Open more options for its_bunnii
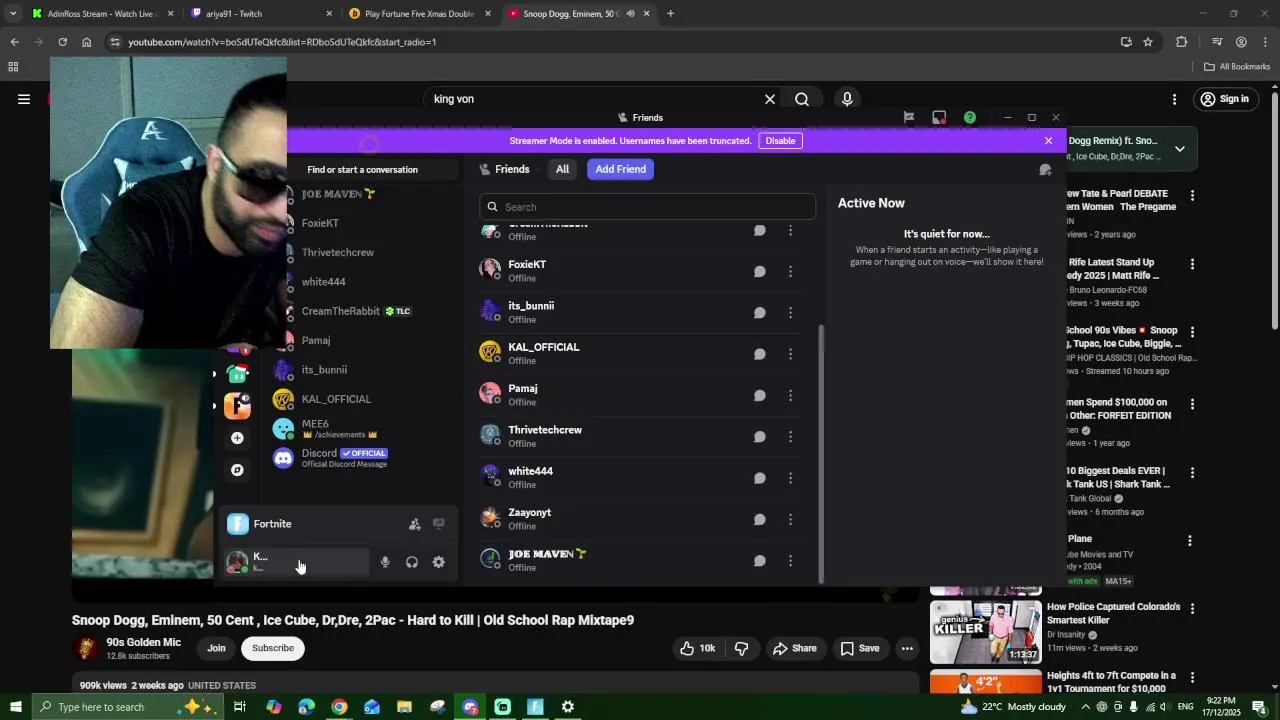1280x720 pixels. click(790, 312)
